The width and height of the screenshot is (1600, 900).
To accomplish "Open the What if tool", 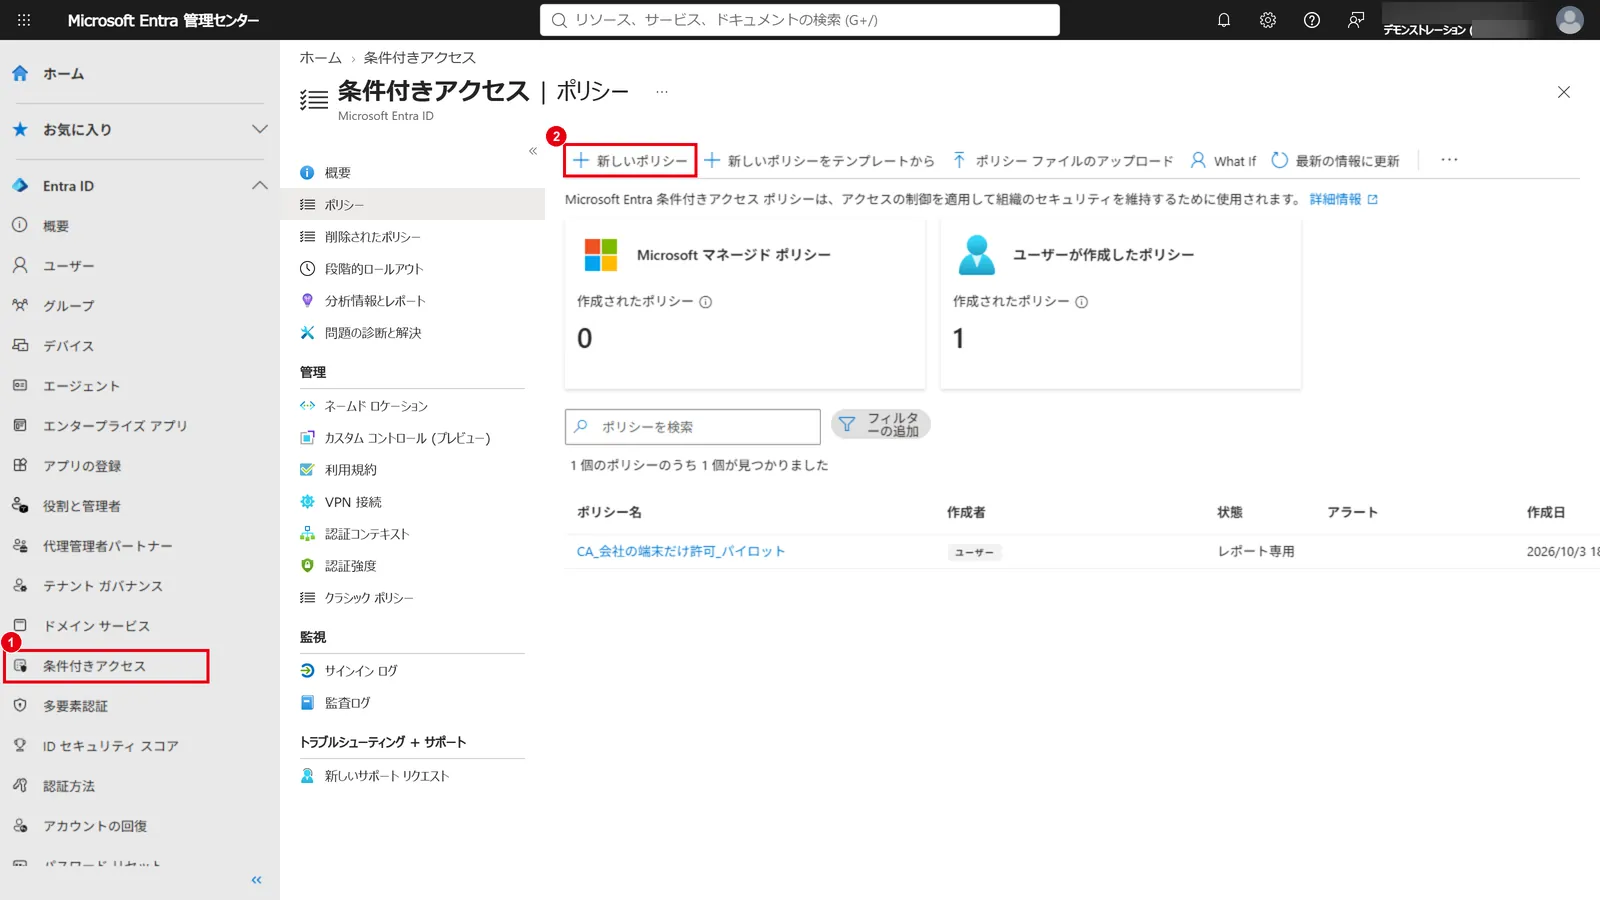I will (x=1223, y=161).
